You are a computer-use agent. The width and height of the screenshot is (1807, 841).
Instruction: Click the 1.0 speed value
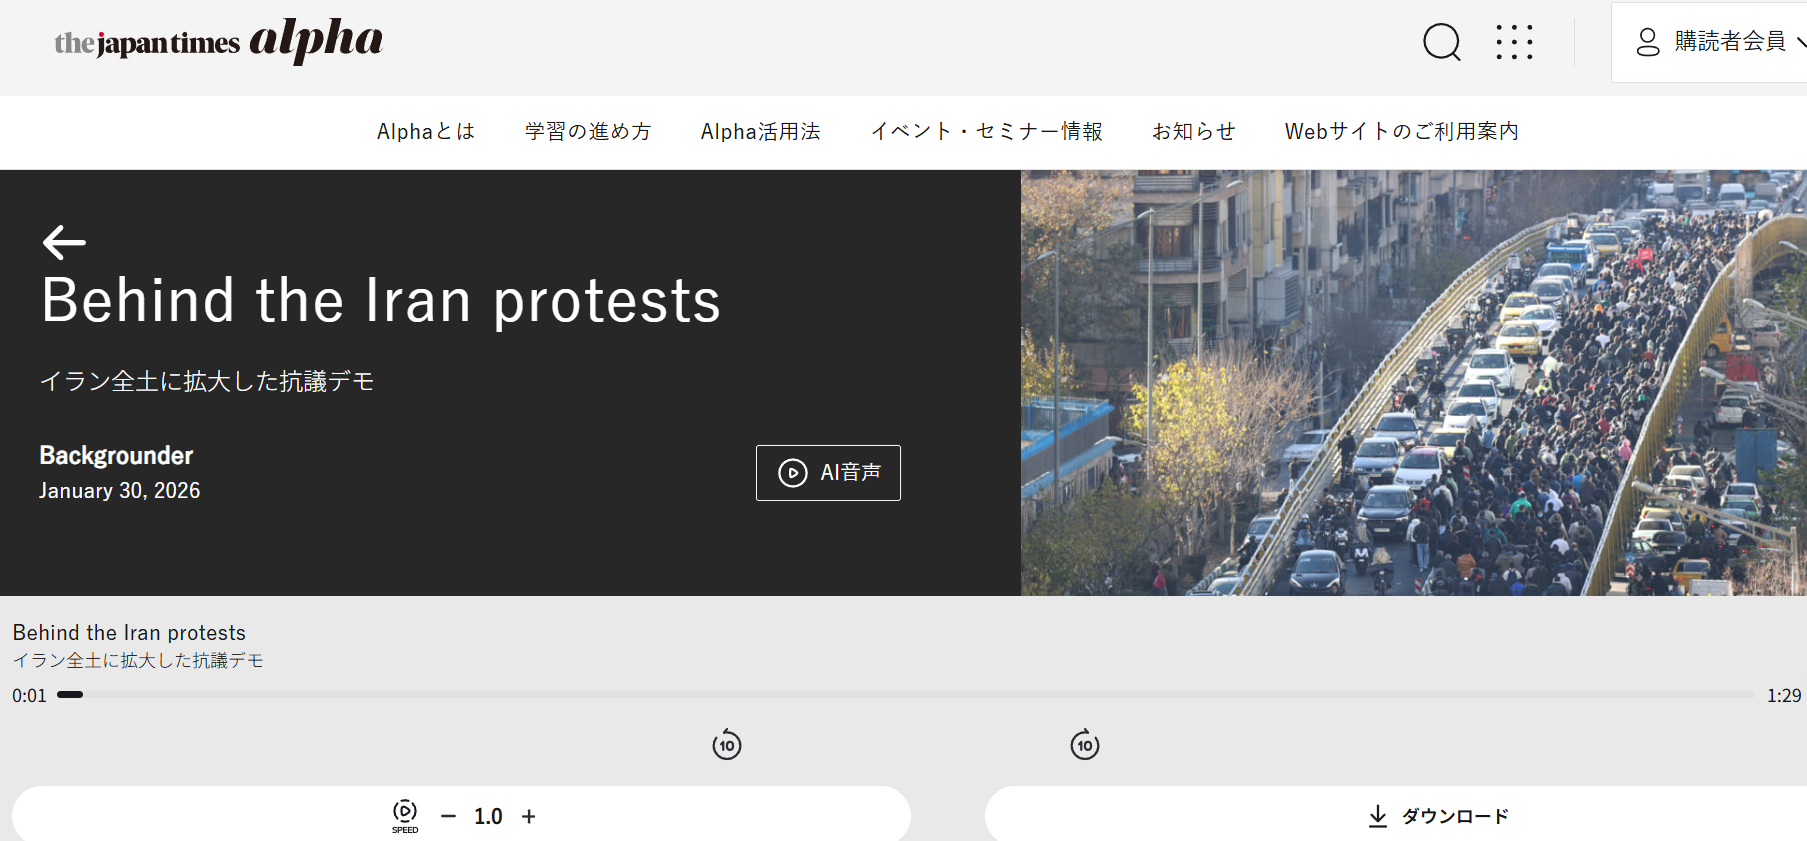click(488, 817)
